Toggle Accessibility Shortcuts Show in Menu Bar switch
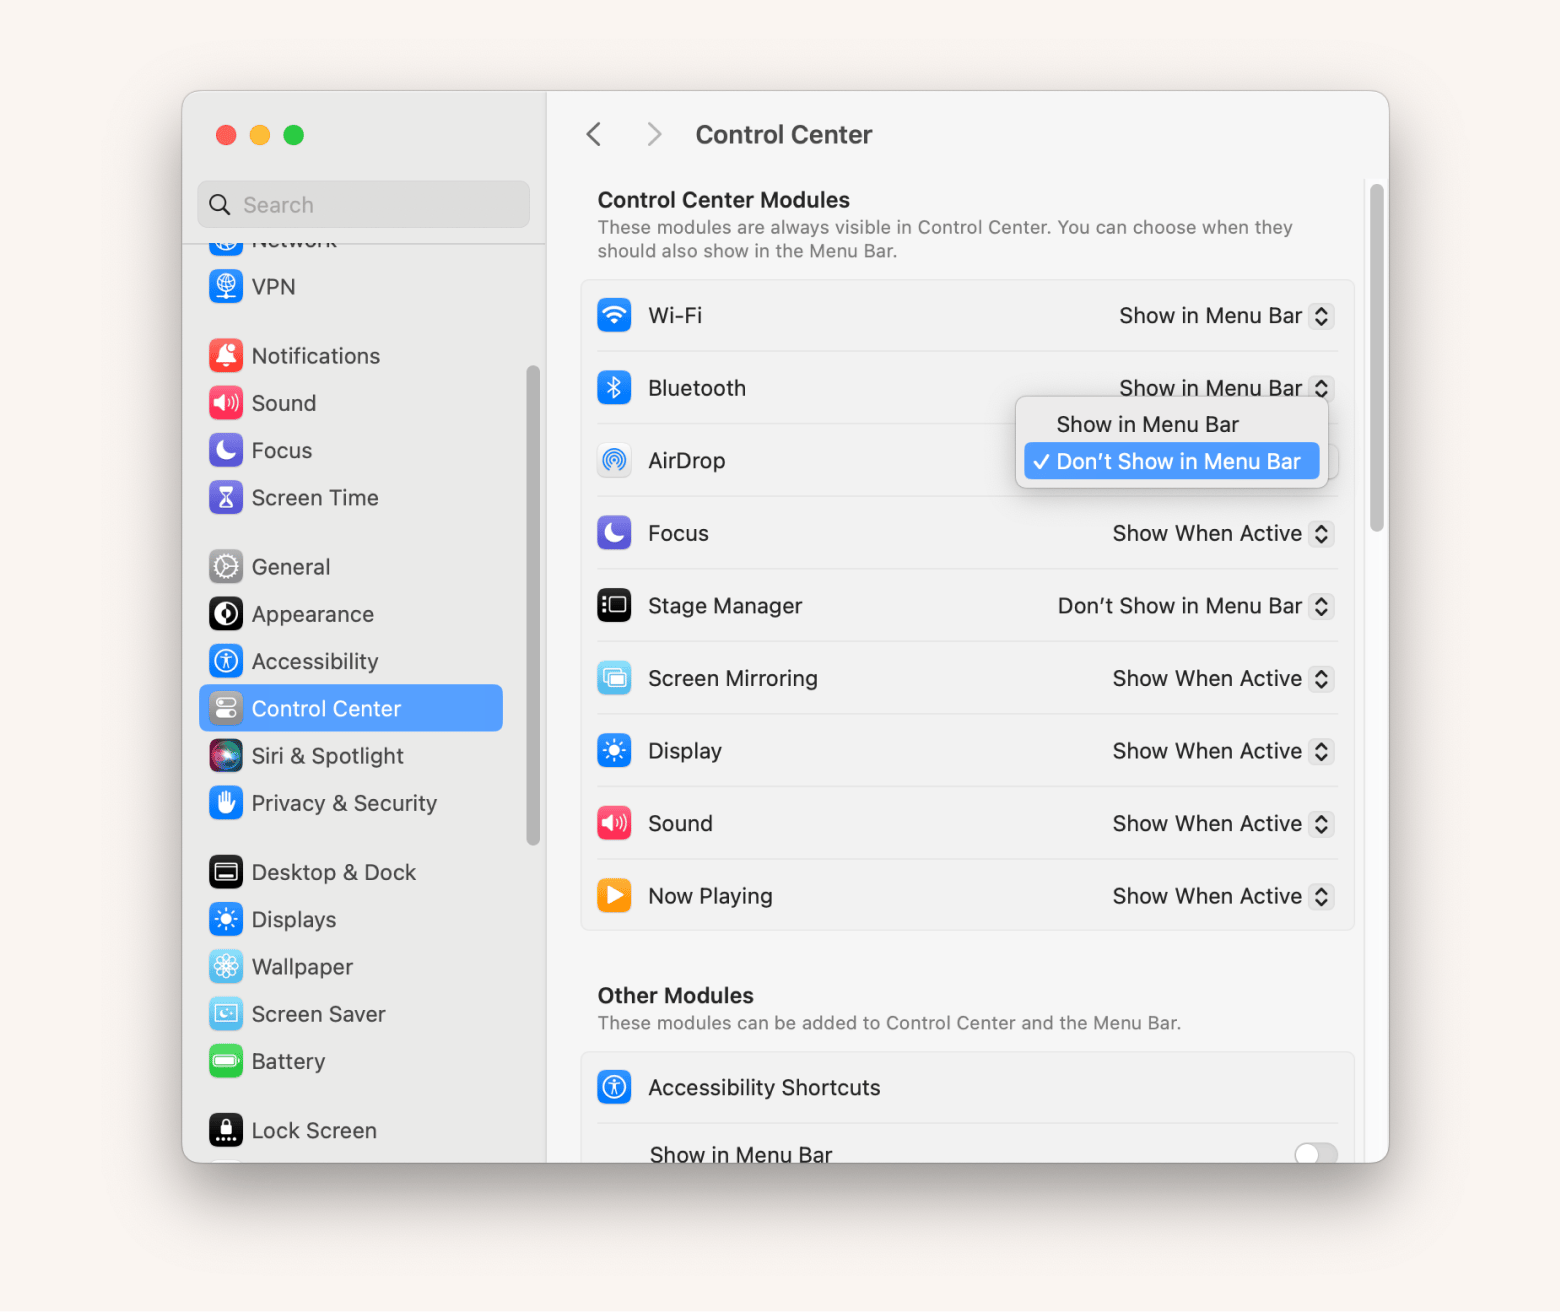Image resolution: width=1560 pixels, height=1312 pixels. (x=1315, y=1154)
